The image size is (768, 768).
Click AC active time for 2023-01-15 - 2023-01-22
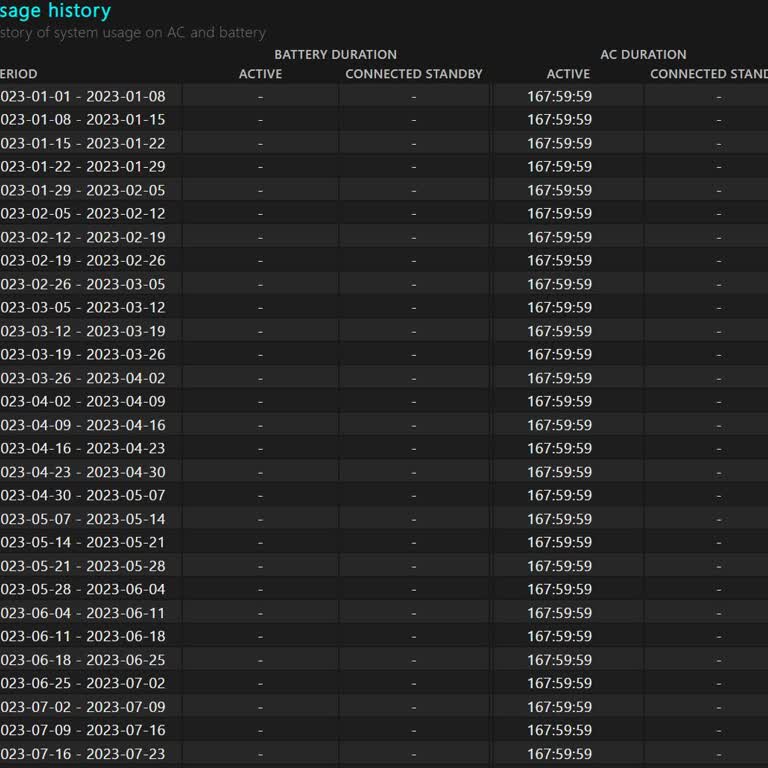tap(559, 143)
